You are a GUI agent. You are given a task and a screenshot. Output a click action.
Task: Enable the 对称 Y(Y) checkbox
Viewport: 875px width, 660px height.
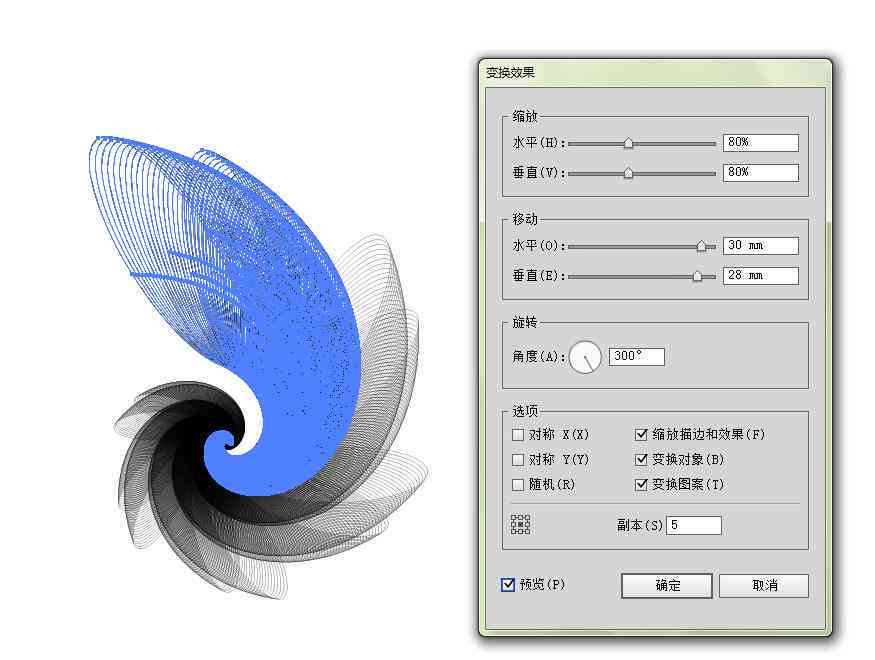pos(518,460)
